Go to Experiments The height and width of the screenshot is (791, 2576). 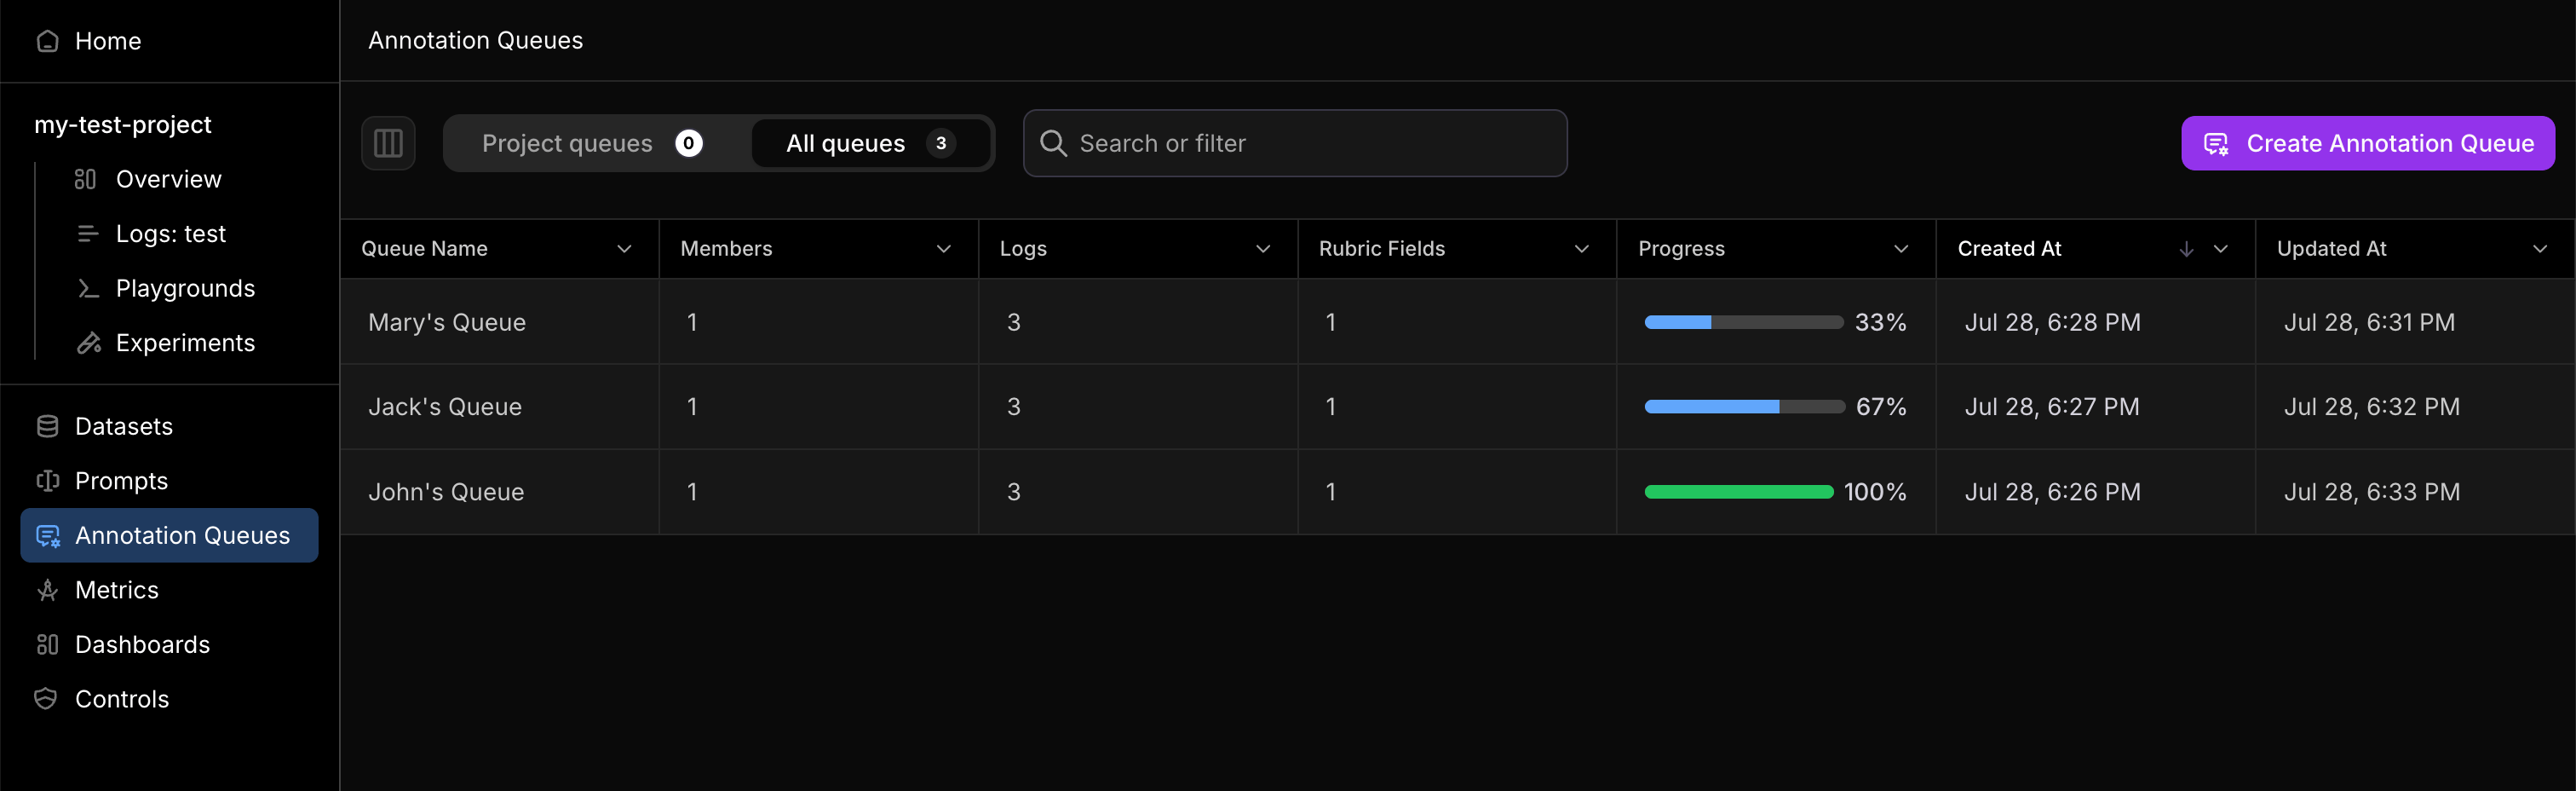coord(185,343)
